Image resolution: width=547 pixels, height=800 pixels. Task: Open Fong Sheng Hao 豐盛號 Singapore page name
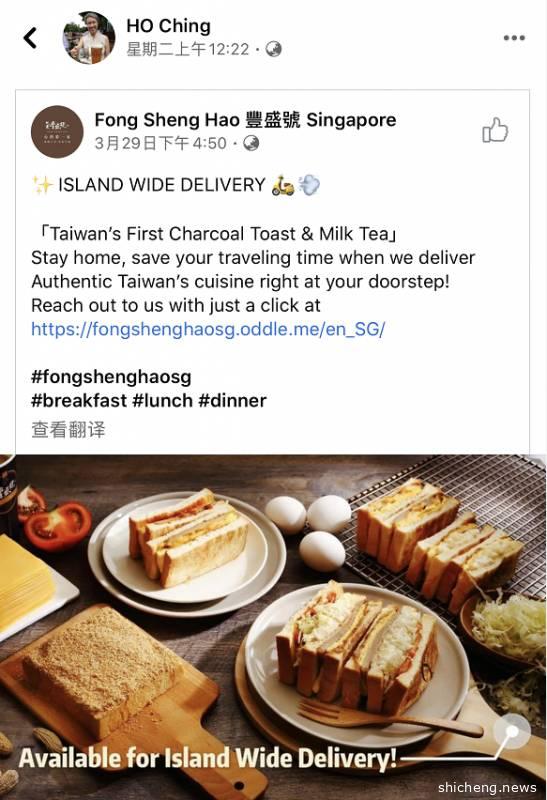245,120
